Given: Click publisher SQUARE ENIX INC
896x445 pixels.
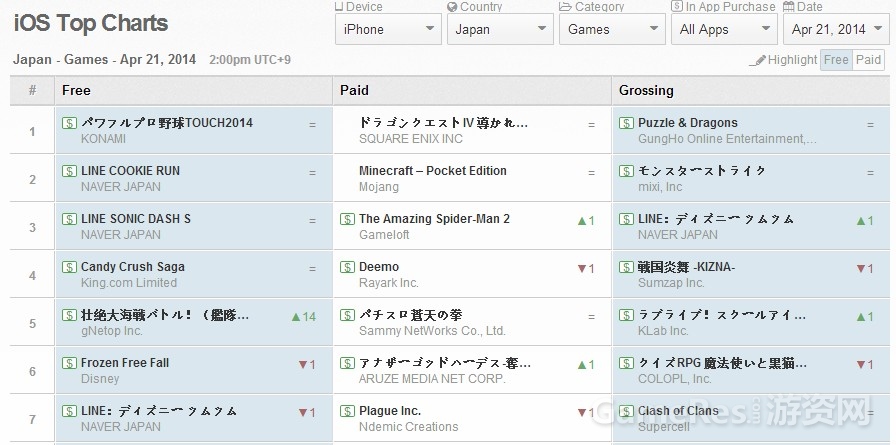Looking at the screenshot, I should tap(411, 139).
